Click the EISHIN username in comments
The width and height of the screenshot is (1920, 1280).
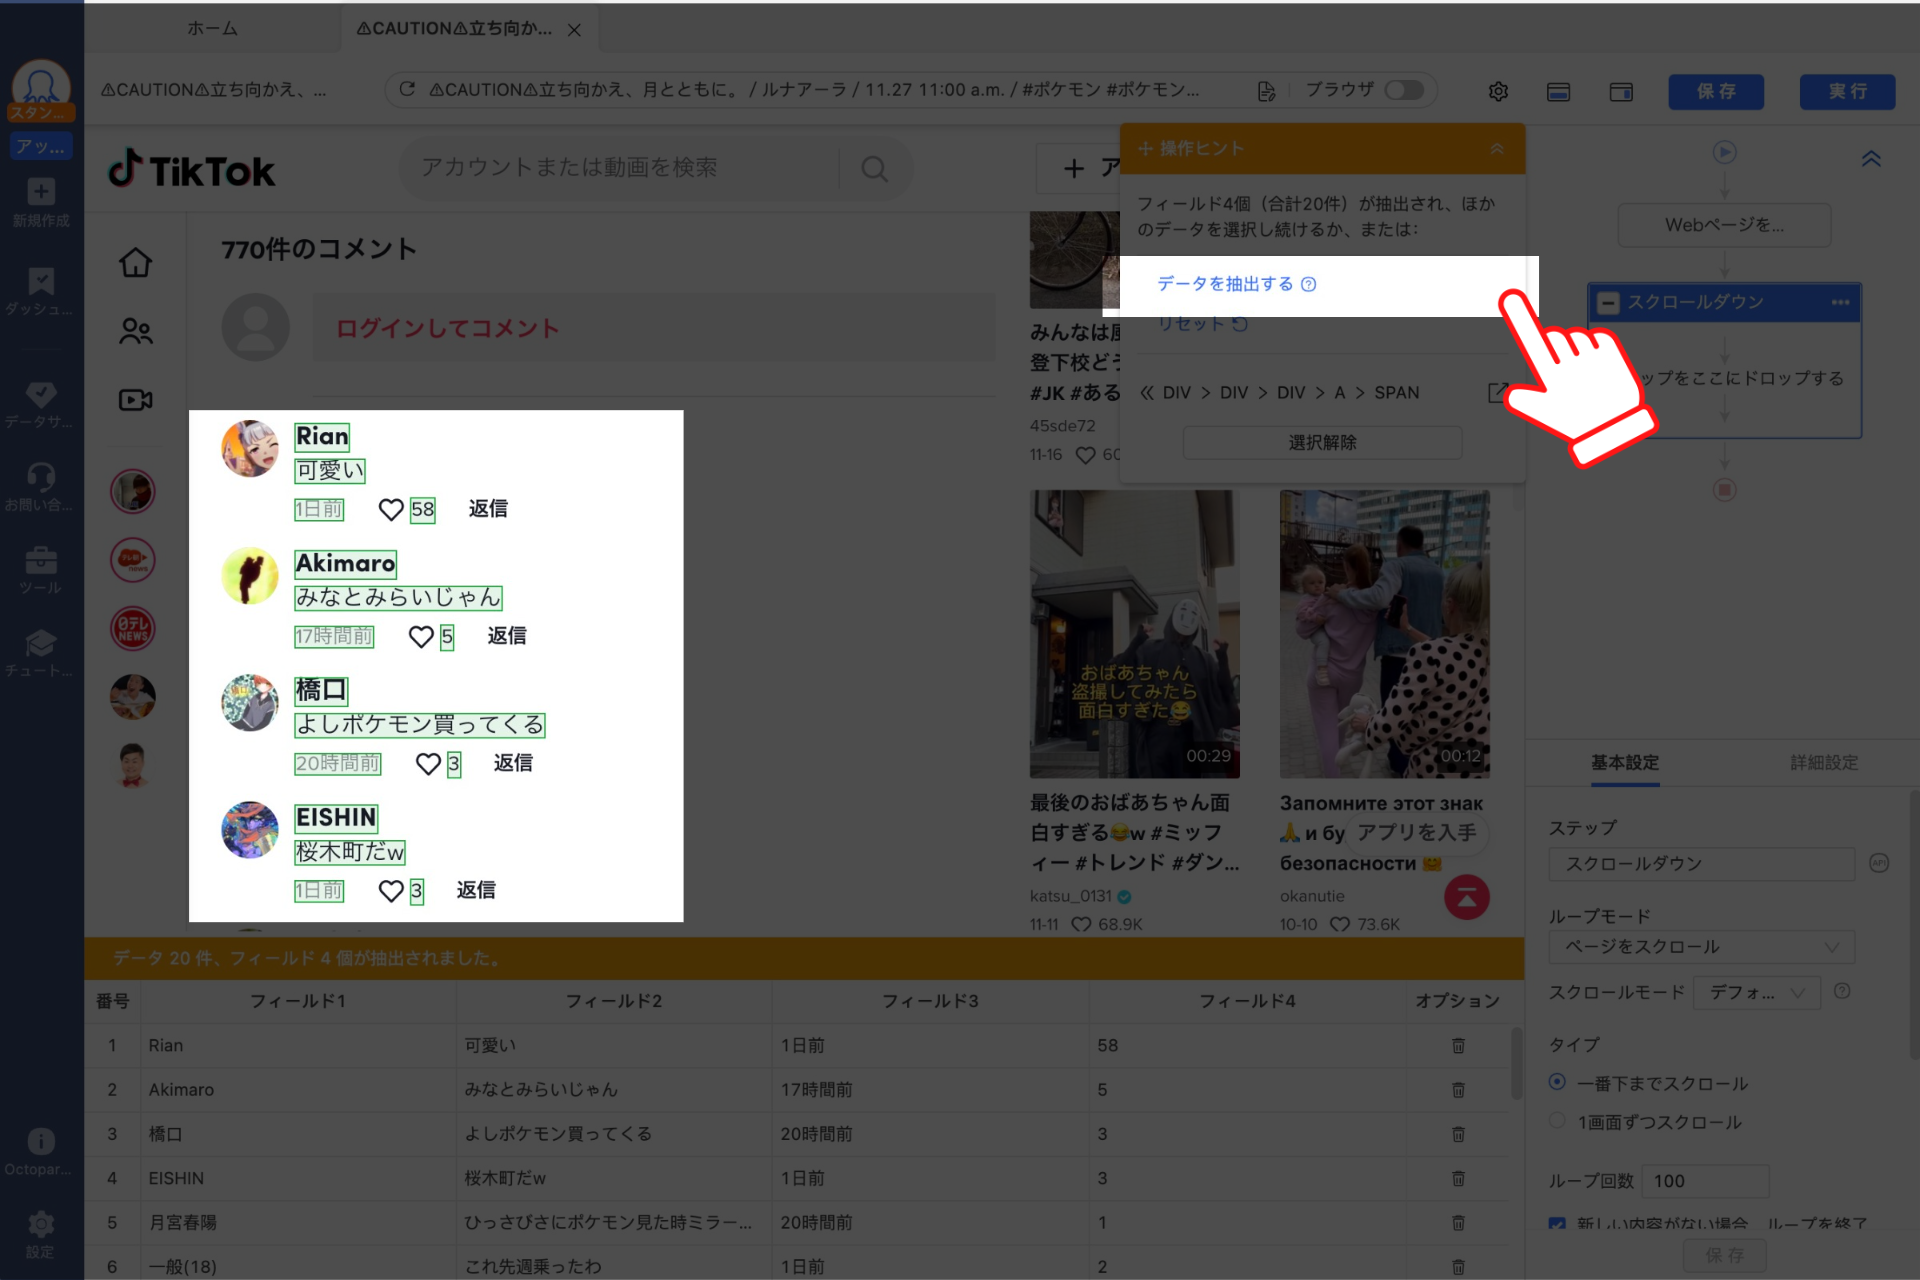pyautogui.click(x=336, y=818)
